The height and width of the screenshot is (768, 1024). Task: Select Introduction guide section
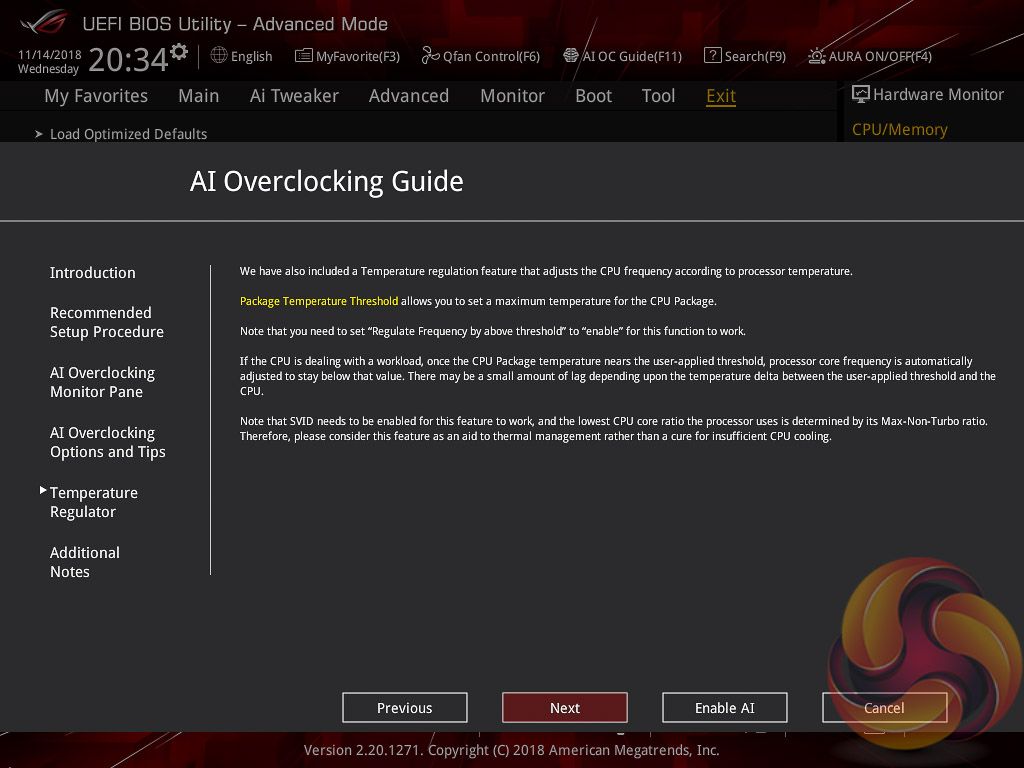click(x=93, y=273)
